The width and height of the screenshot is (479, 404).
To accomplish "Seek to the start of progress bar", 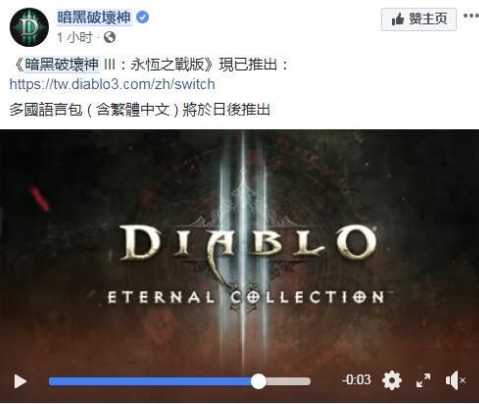I will click(50, 381).
